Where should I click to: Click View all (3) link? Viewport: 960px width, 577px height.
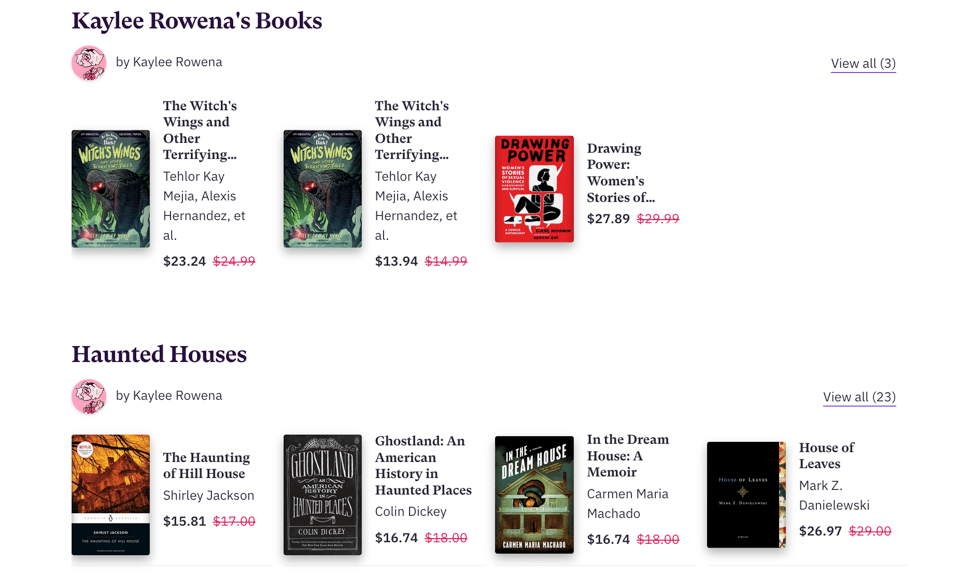click(863, 63)
